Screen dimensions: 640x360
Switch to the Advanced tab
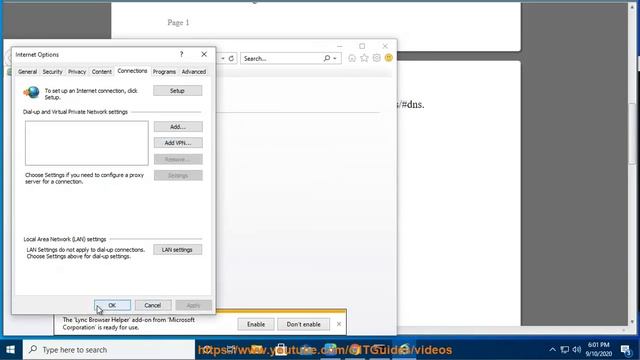(194, 72)
